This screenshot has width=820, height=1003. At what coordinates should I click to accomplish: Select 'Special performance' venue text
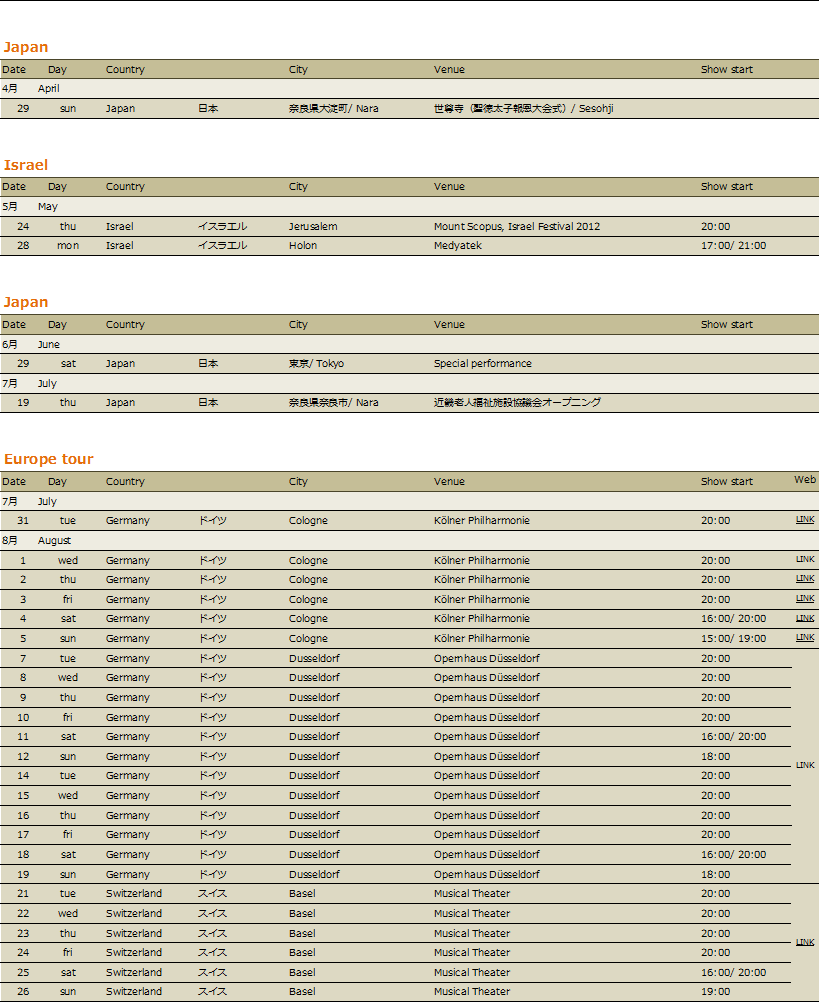(483, 363)
